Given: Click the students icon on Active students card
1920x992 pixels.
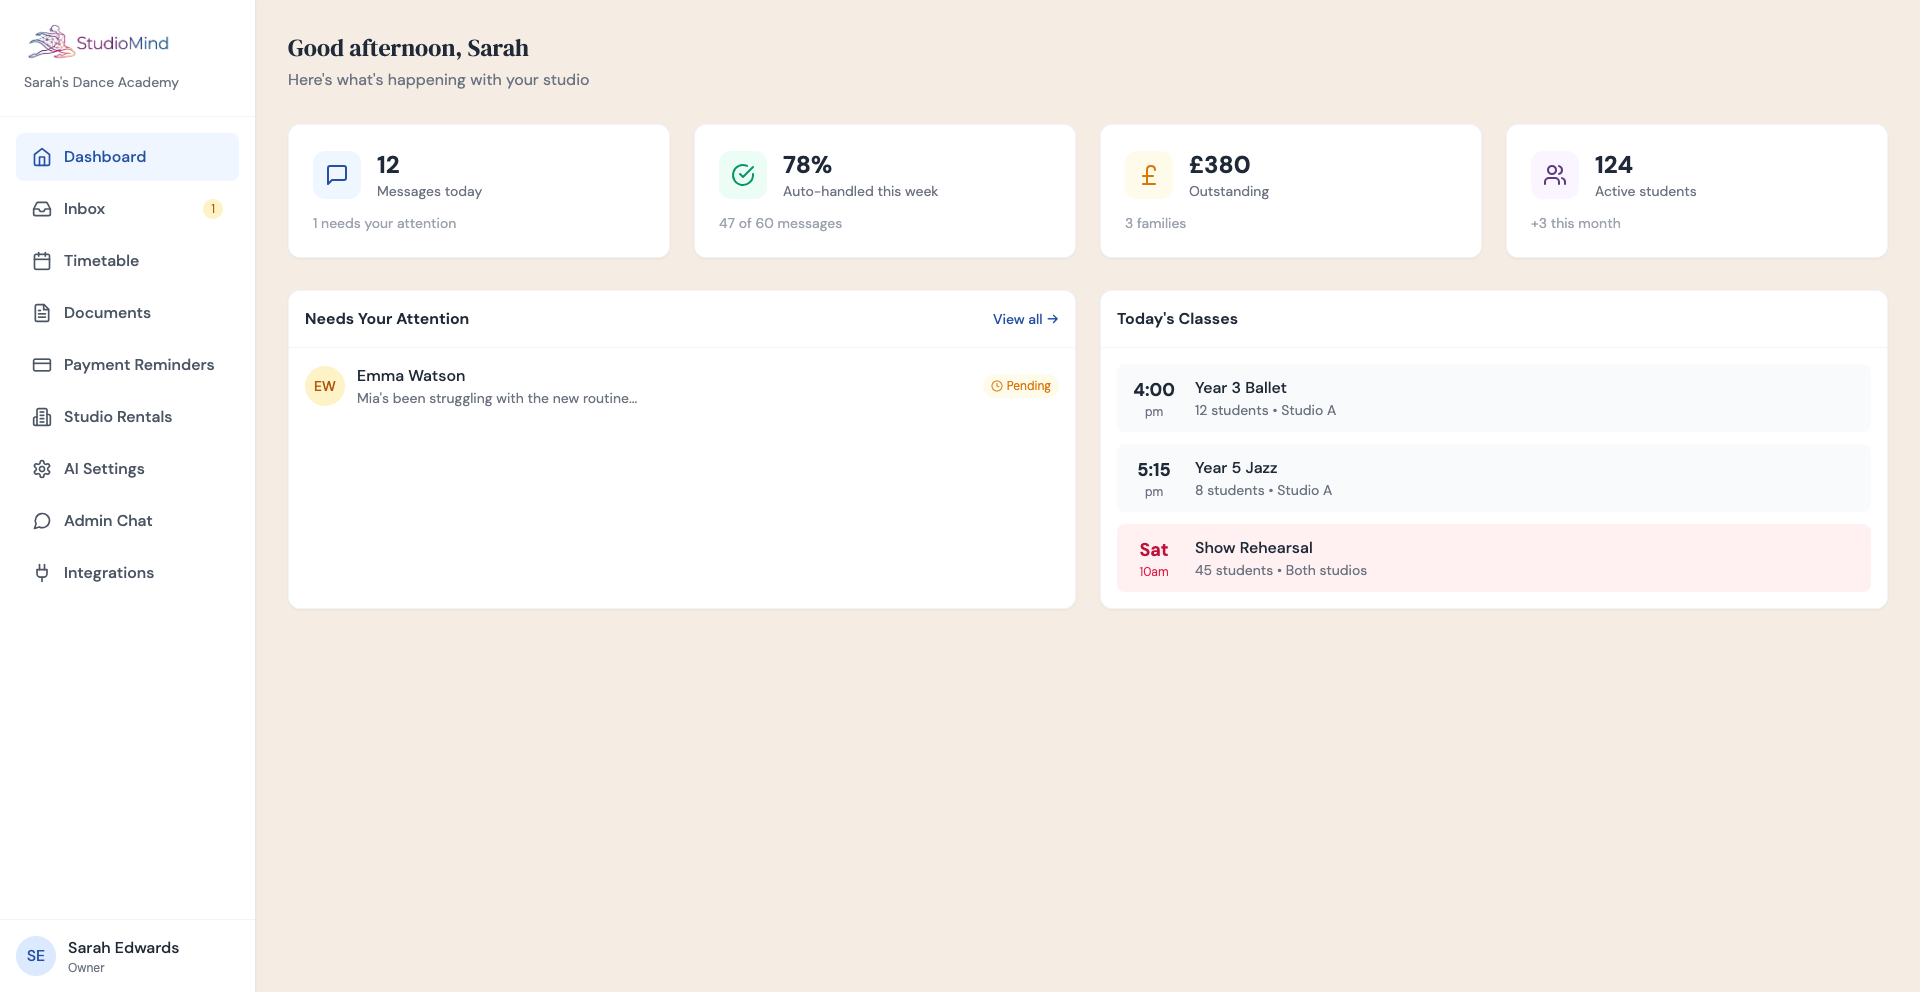Looking at the screenshot, I should (1554, 175).
